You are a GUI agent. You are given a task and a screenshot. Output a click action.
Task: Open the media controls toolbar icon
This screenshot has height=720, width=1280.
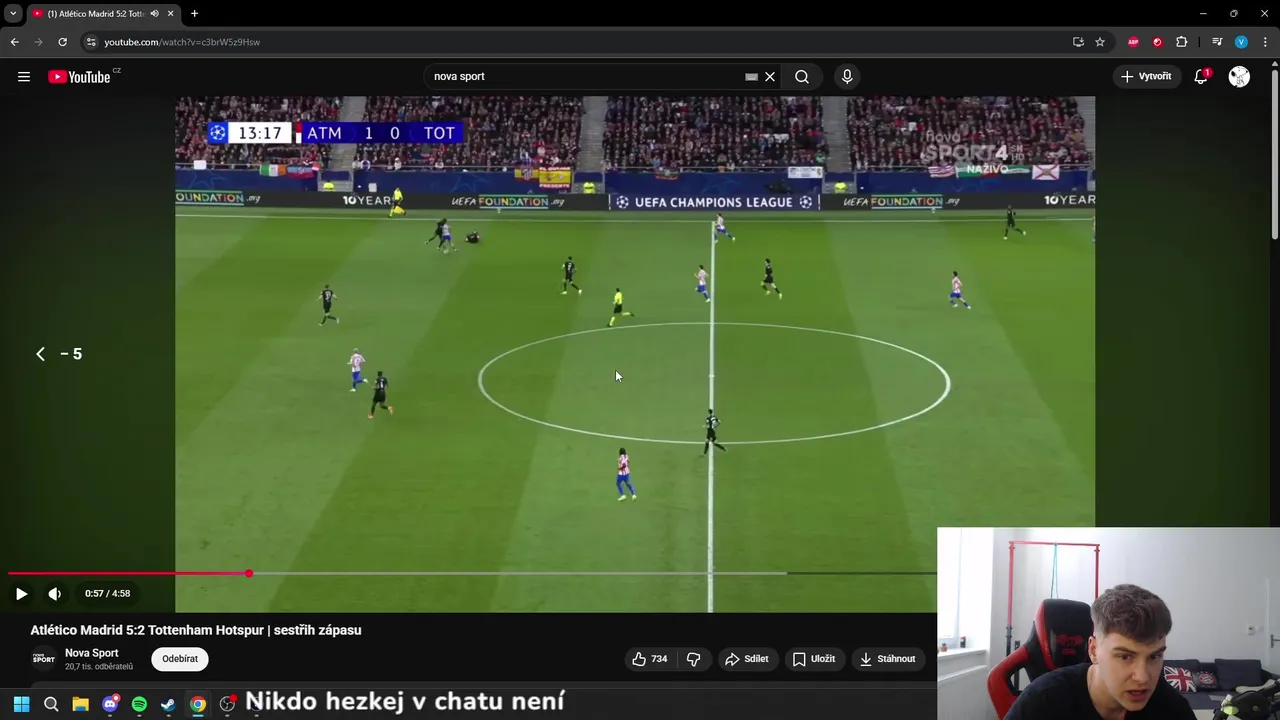1217,42
